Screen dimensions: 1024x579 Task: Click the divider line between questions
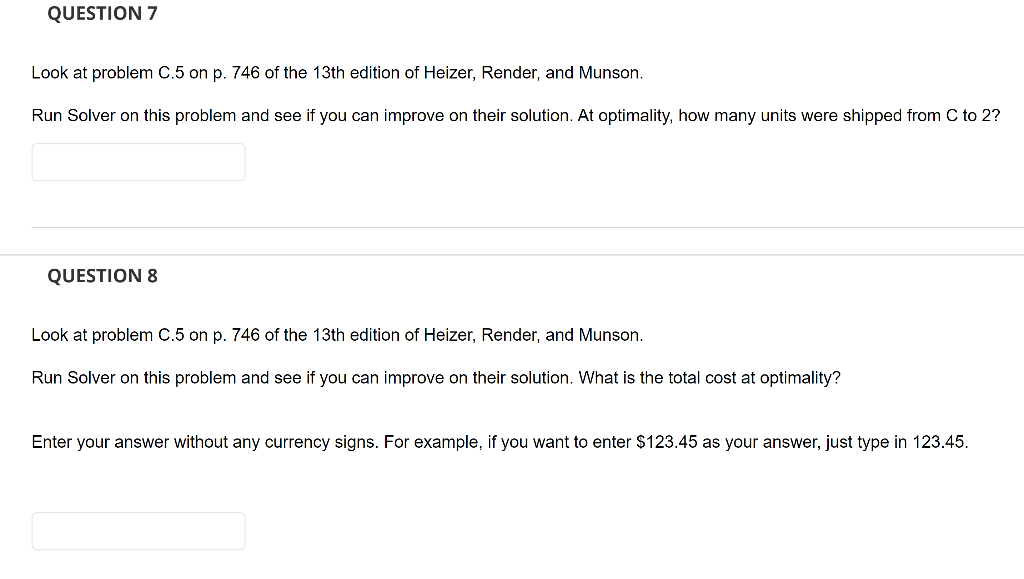(x=512, y=227)
